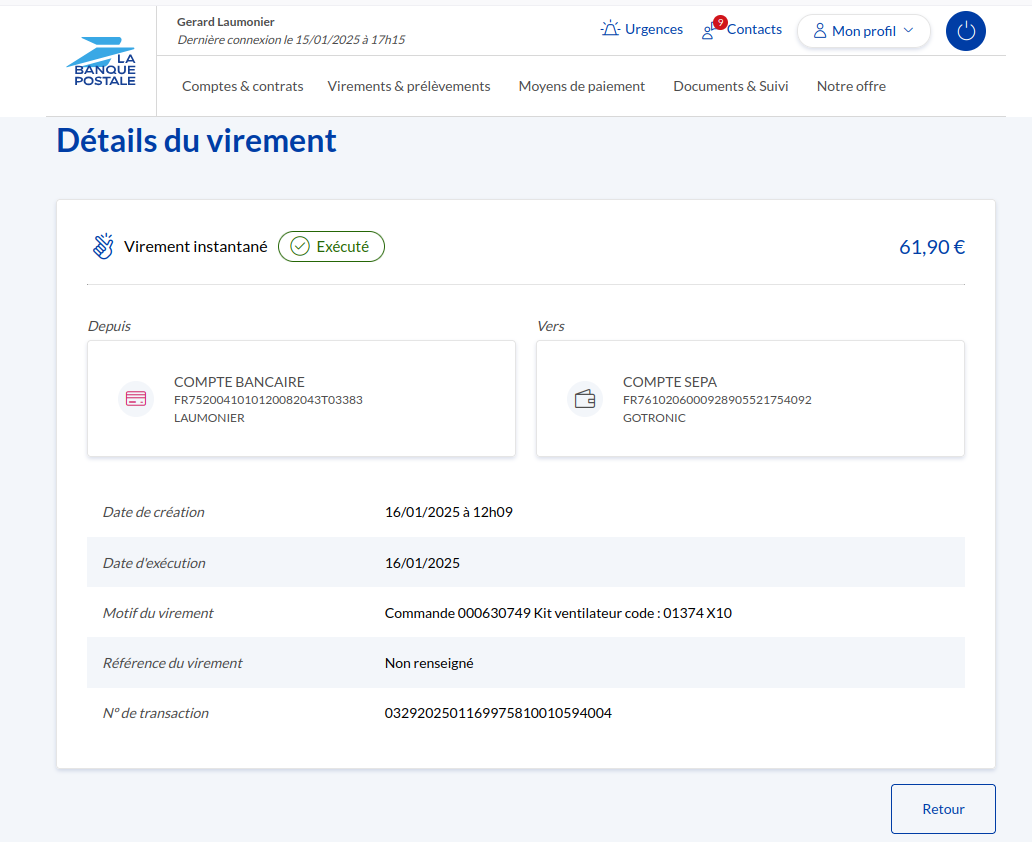Image resolution: width=1032 pixels, height=842 pixels.
Task: Click the green Exécuté checkmark icon
Action: point(299,247)
